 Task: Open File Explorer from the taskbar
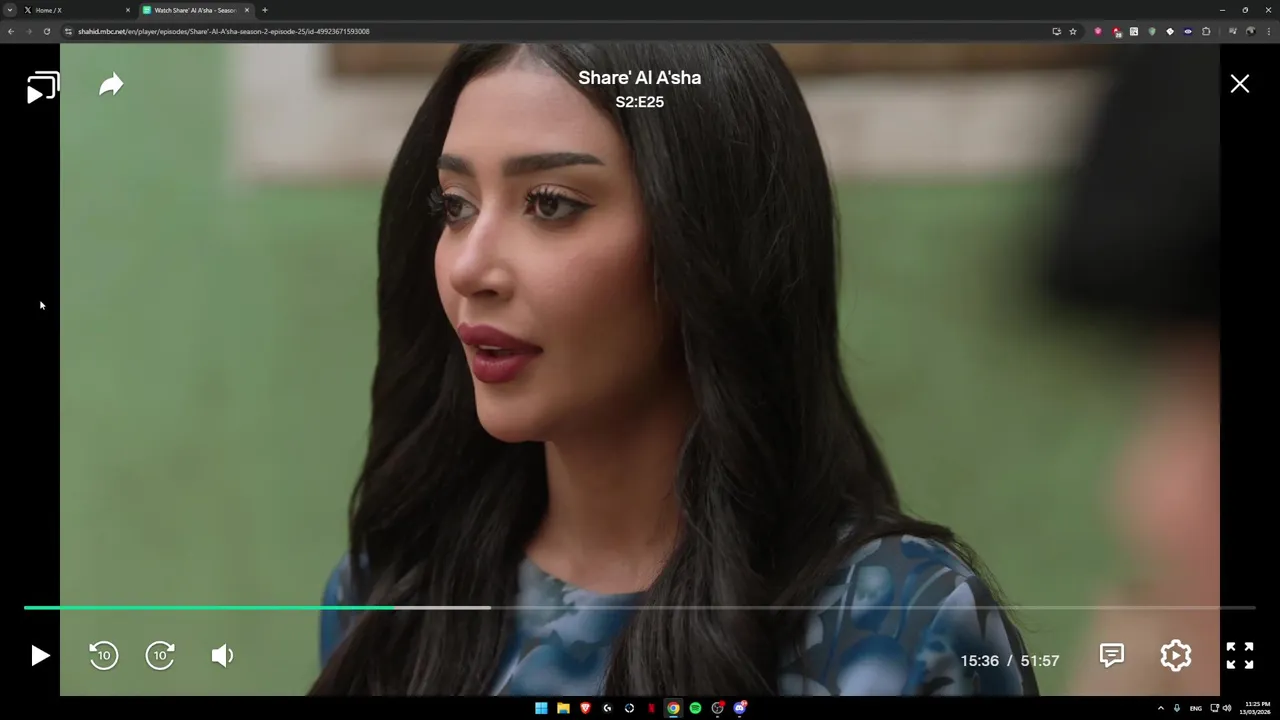(x=563, y=708)
